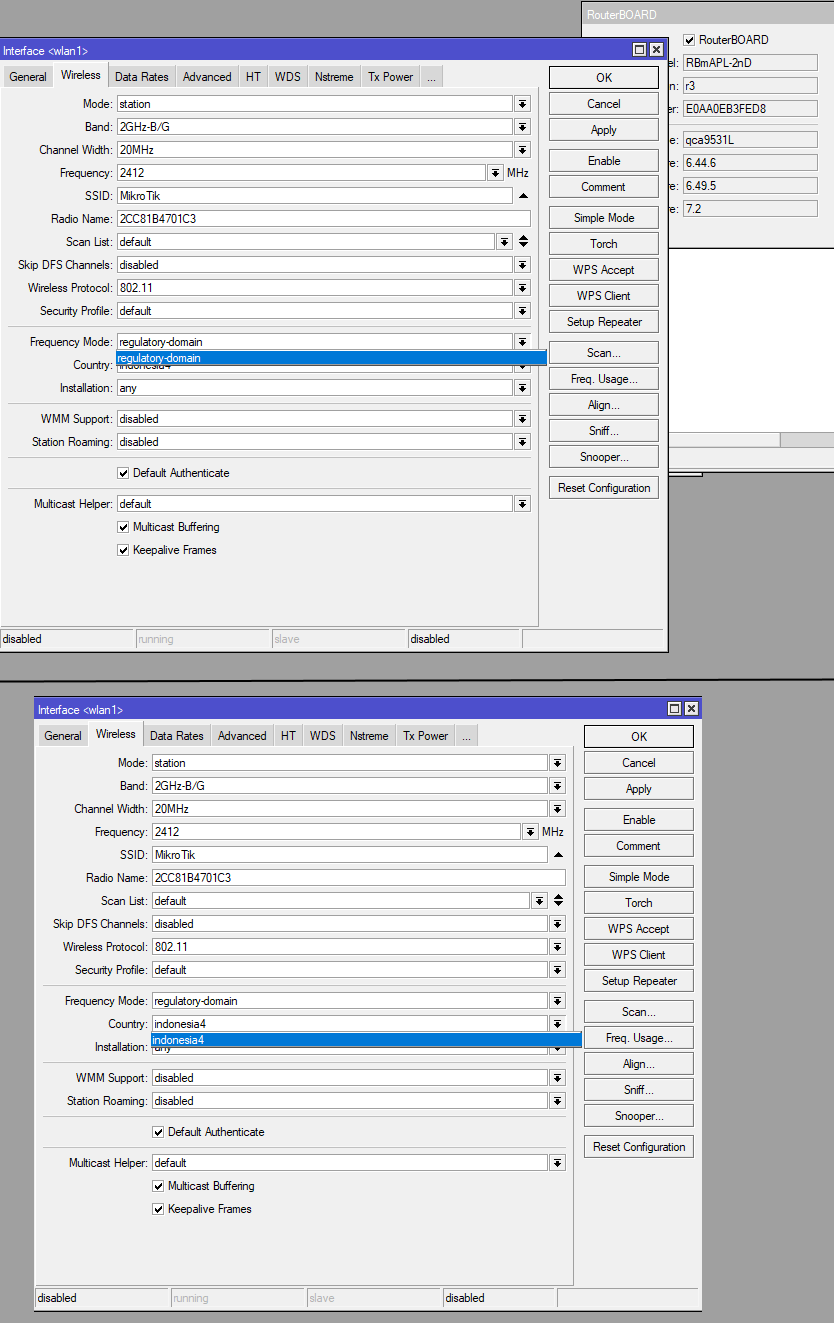Open Data Rates tab in window with regulatory-domain popup
The height and width of the screenshot is (1323, 834).
[x=141, y=77]
